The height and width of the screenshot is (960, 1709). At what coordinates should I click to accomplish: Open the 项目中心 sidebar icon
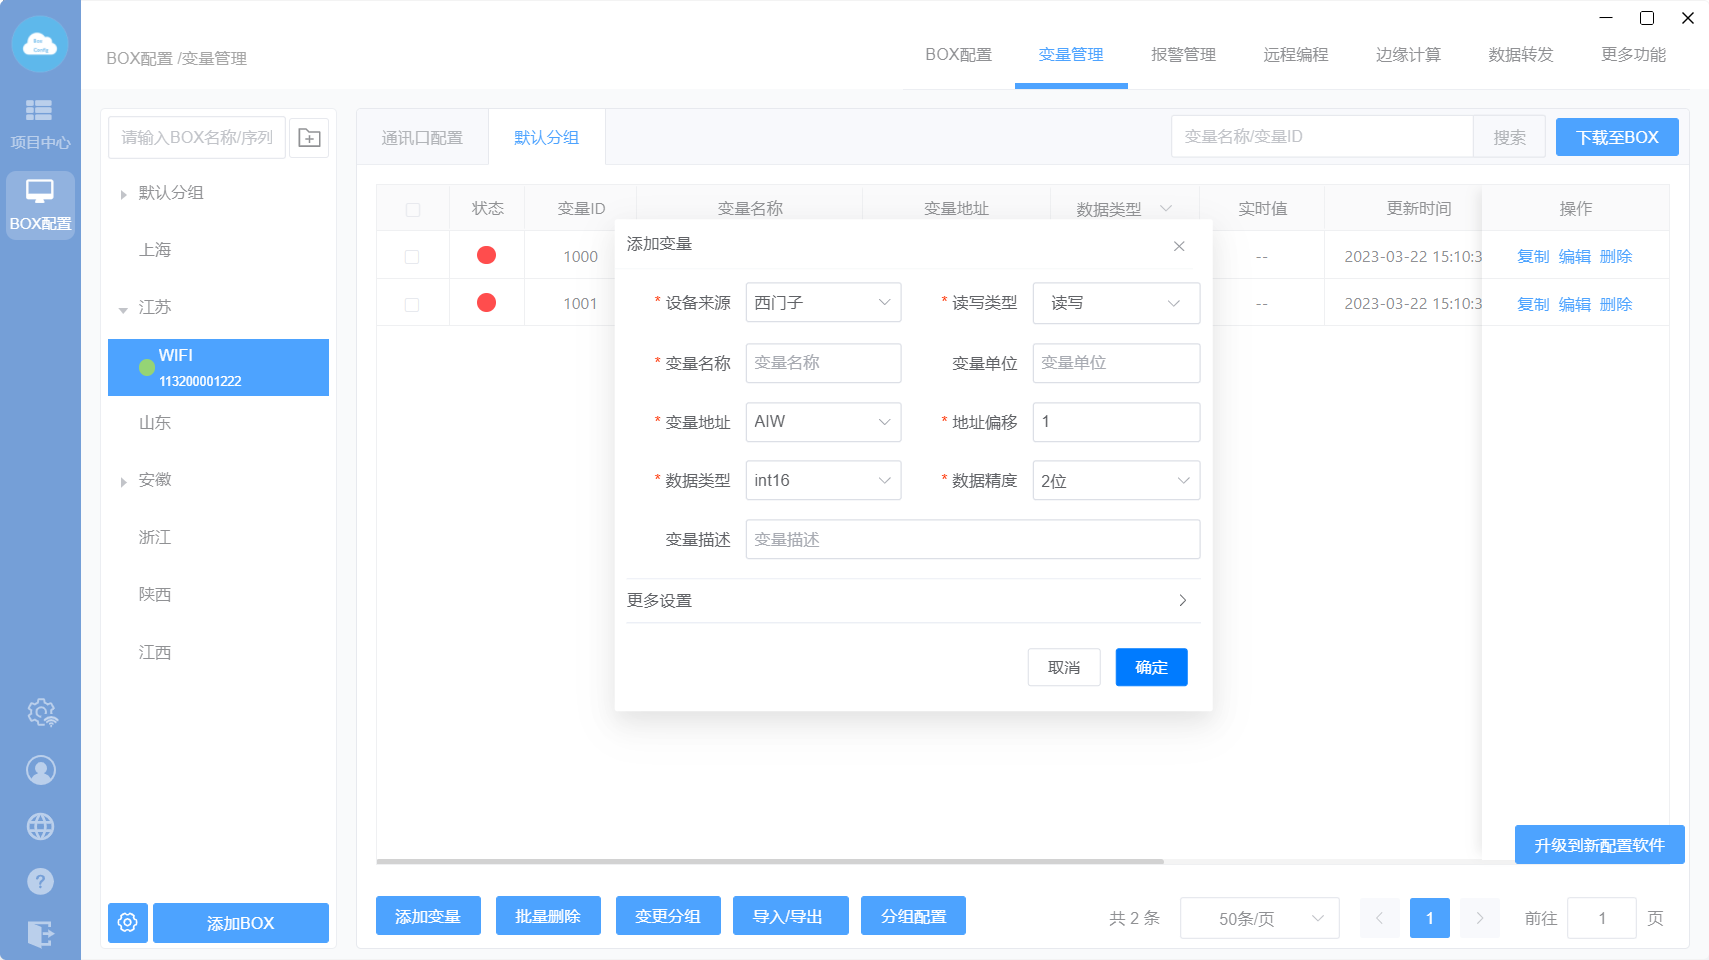pyautogui.click(x=40, y=123)
